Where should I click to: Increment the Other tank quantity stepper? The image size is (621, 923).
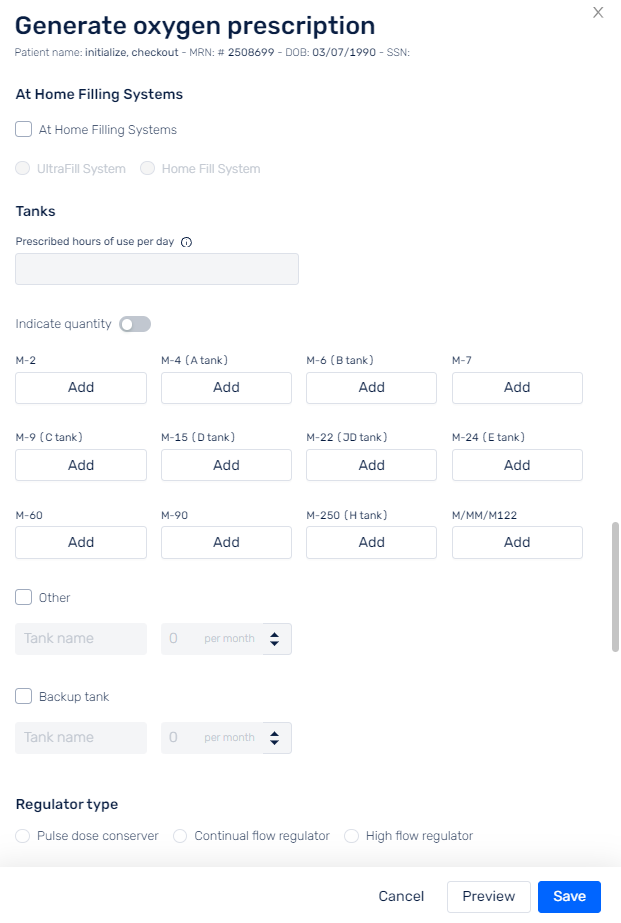click(274, 634)
